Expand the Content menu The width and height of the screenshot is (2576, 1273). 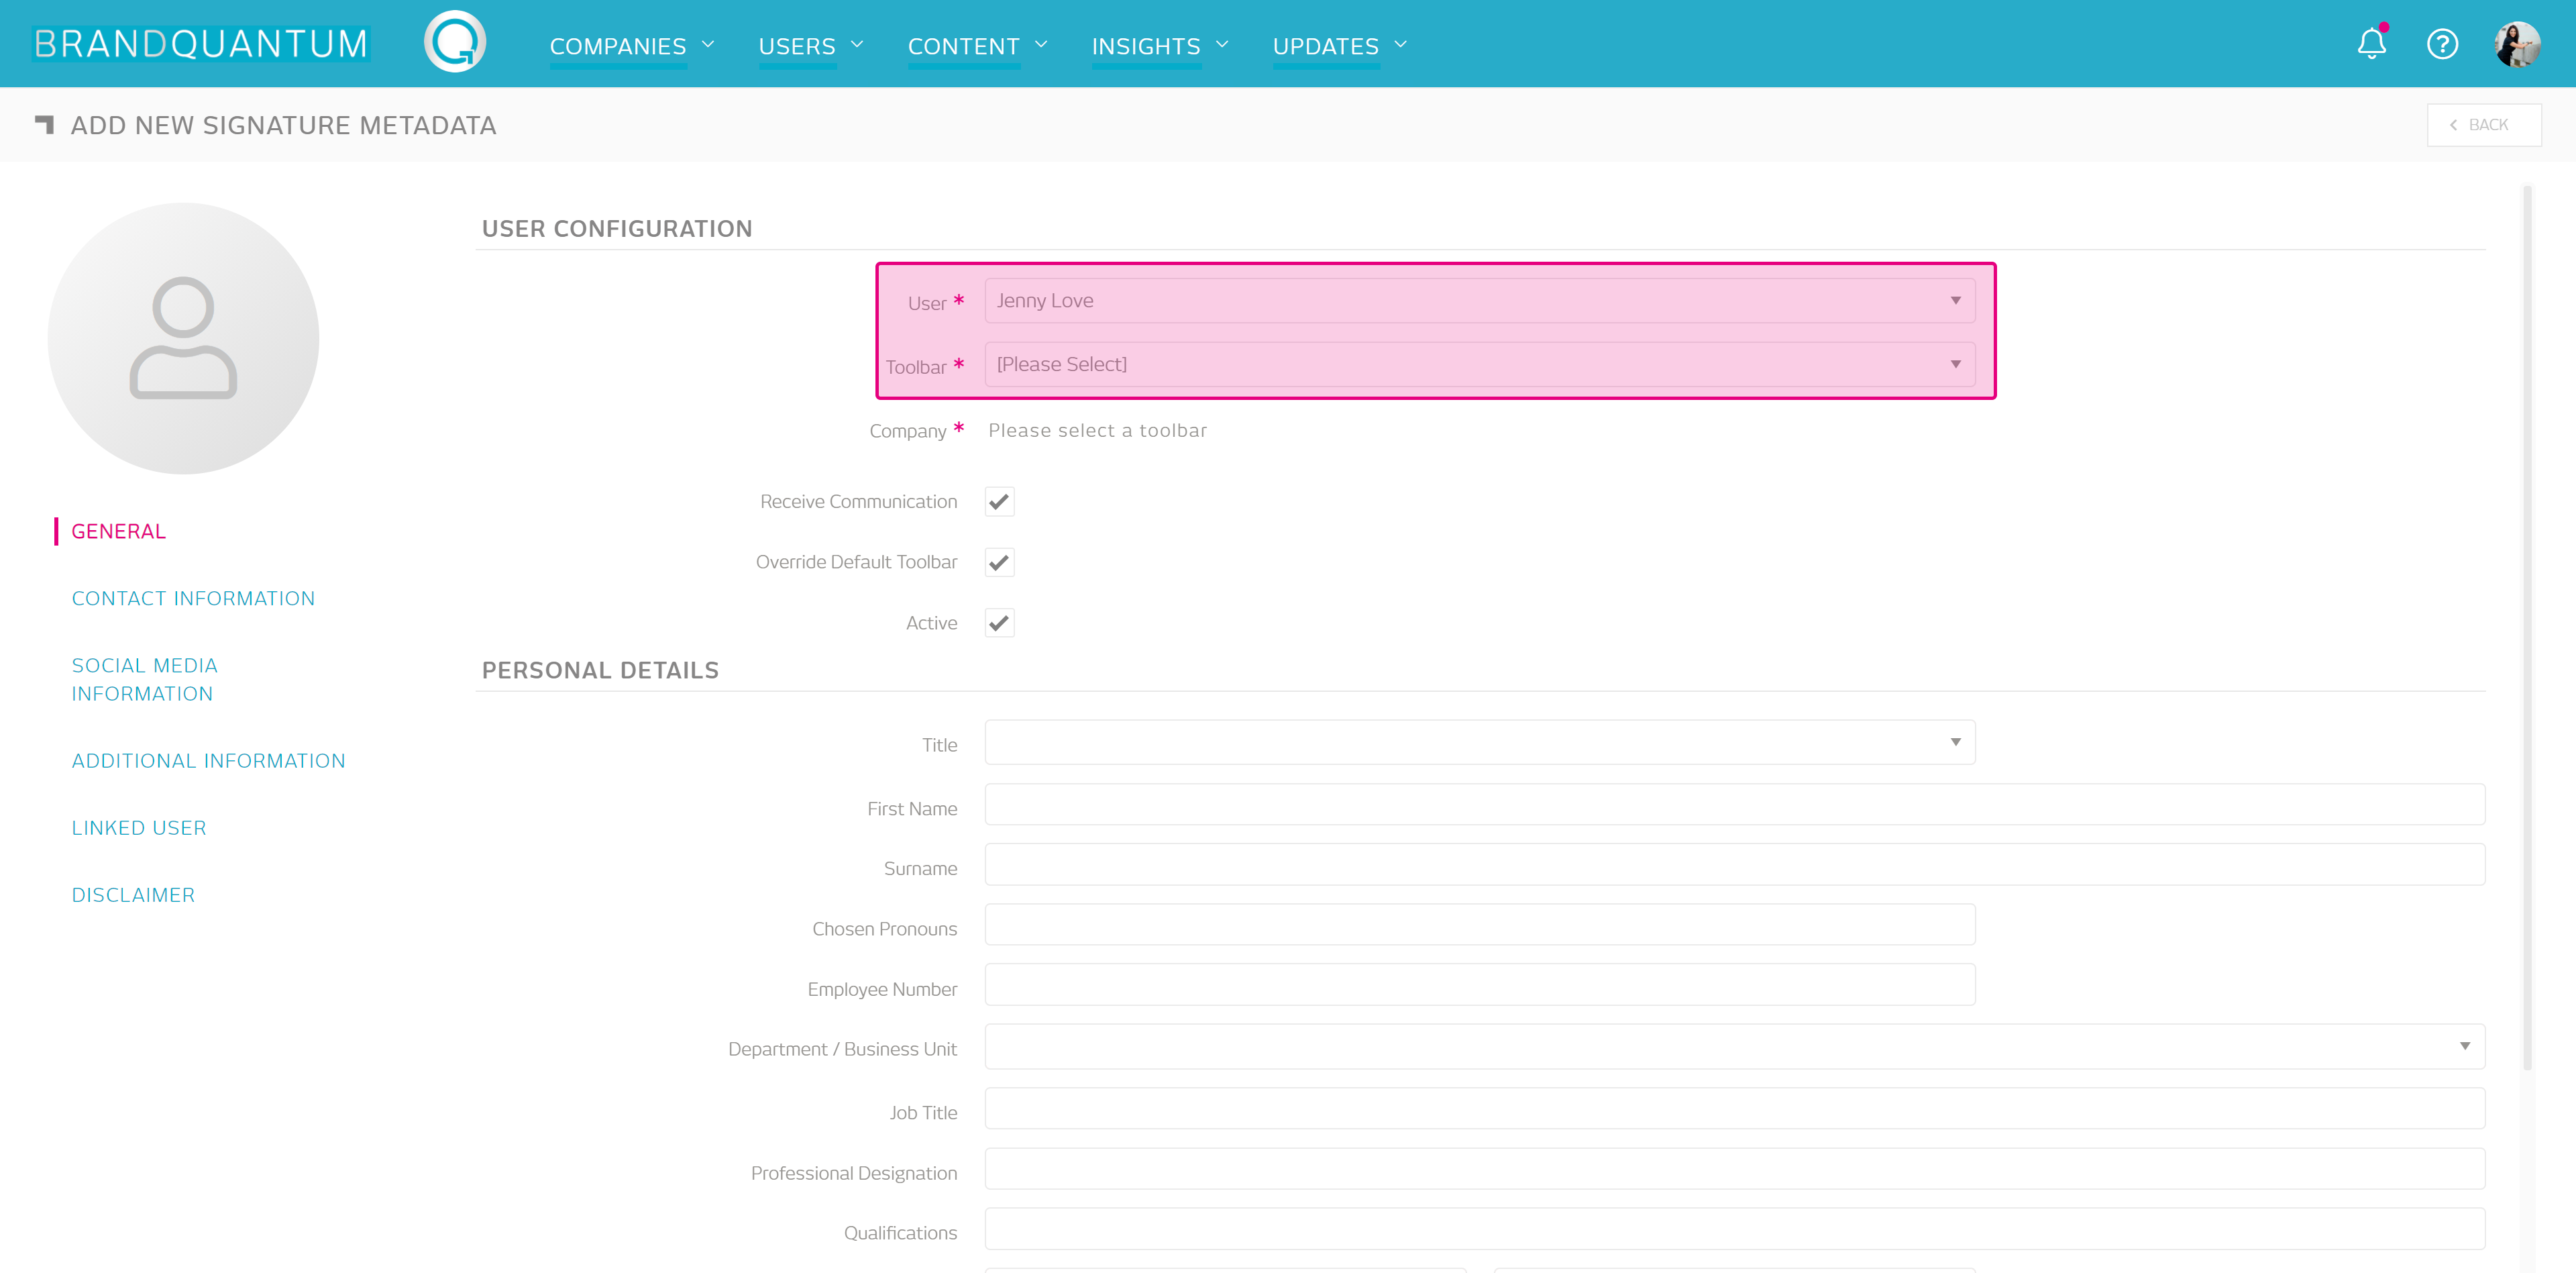pos(977,46)
